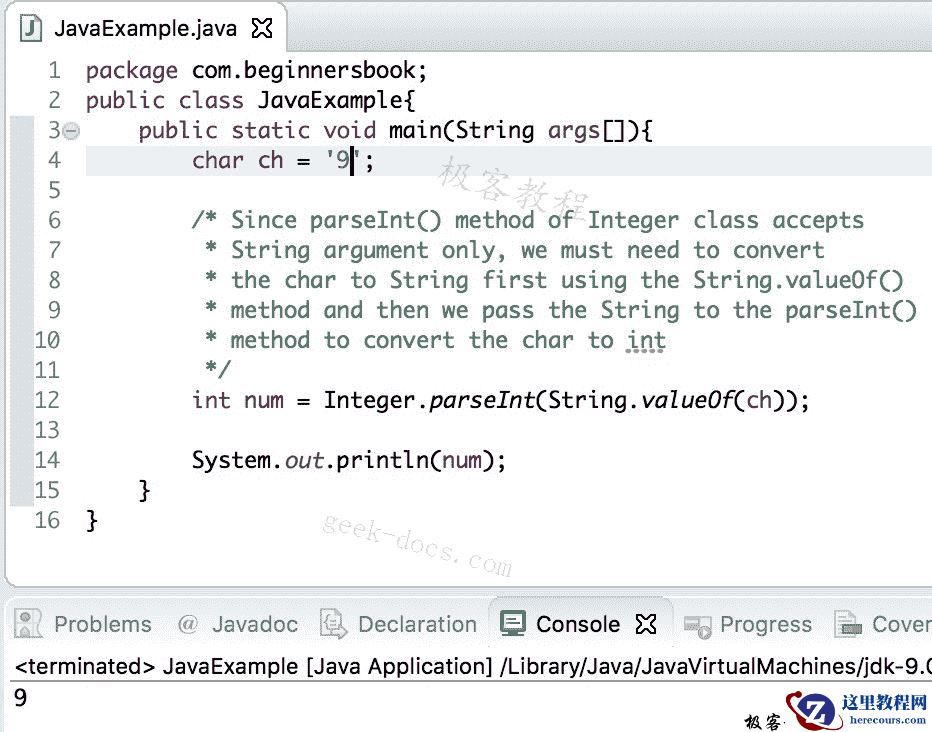Click line number 12 in the gutter
This screenshot has width=932, height=732.
[x=46, y=399]
